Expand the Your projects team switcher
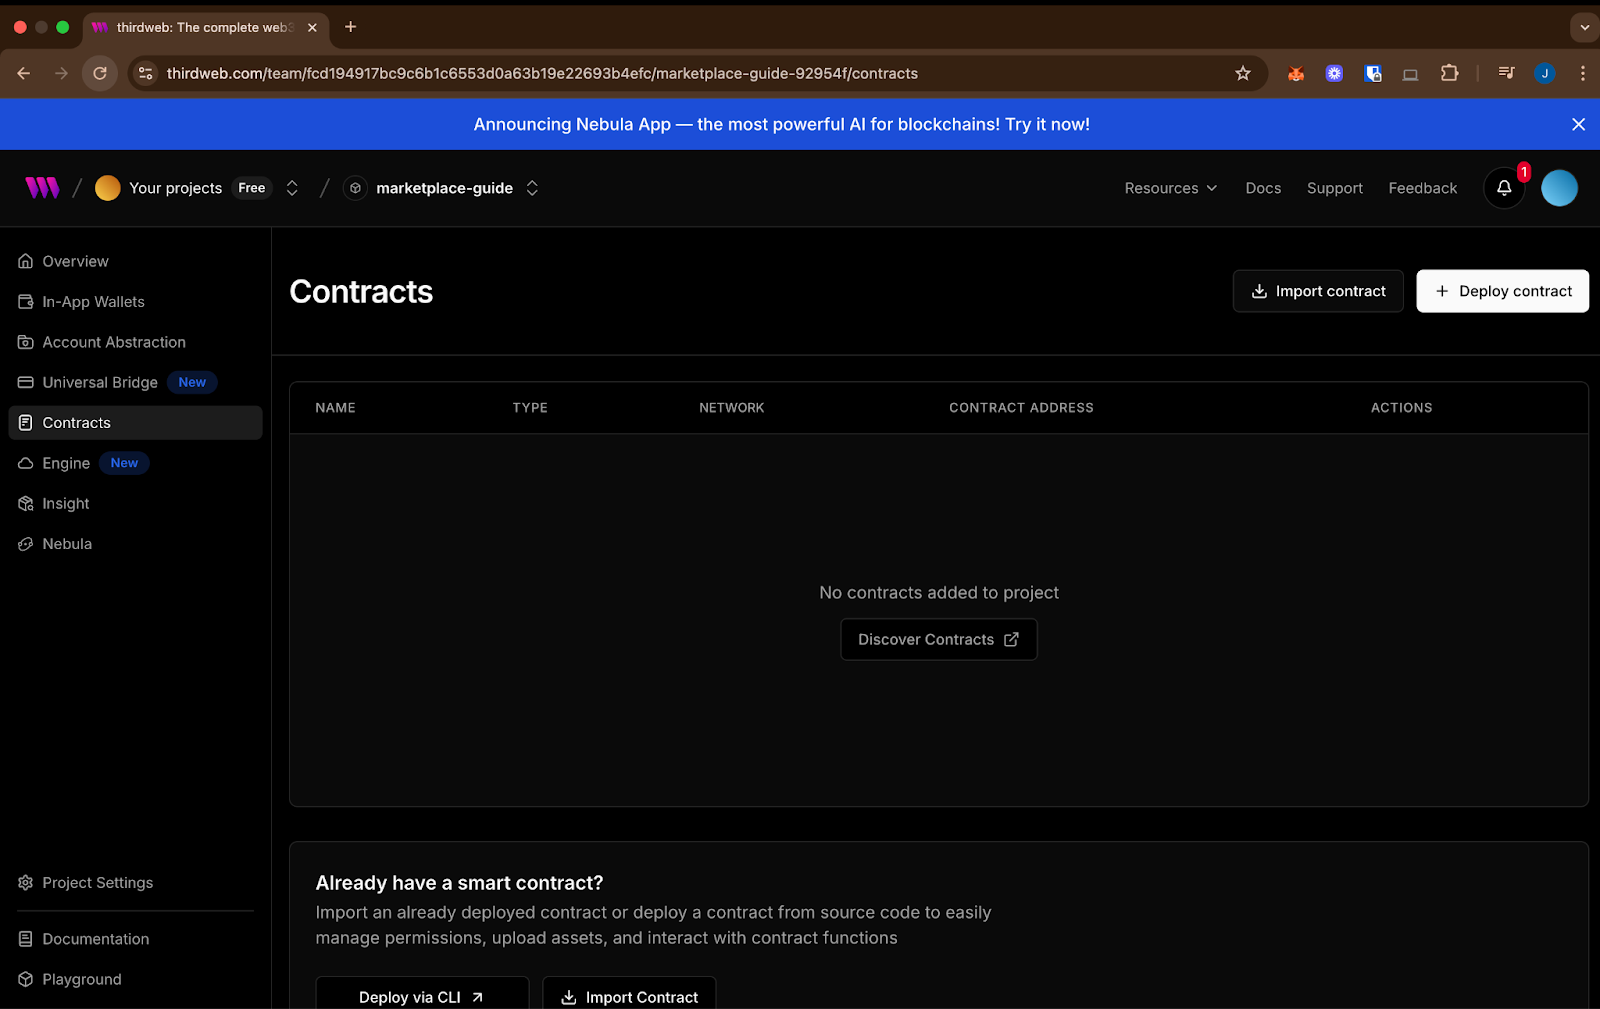The height and width of the screenshot is (1009, 1600). pyautogui.click(x=291, y=188)
